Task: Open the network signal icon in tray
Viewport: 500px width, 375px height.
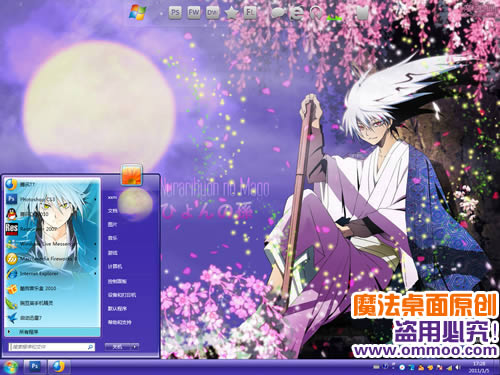Action: point(449,368)
